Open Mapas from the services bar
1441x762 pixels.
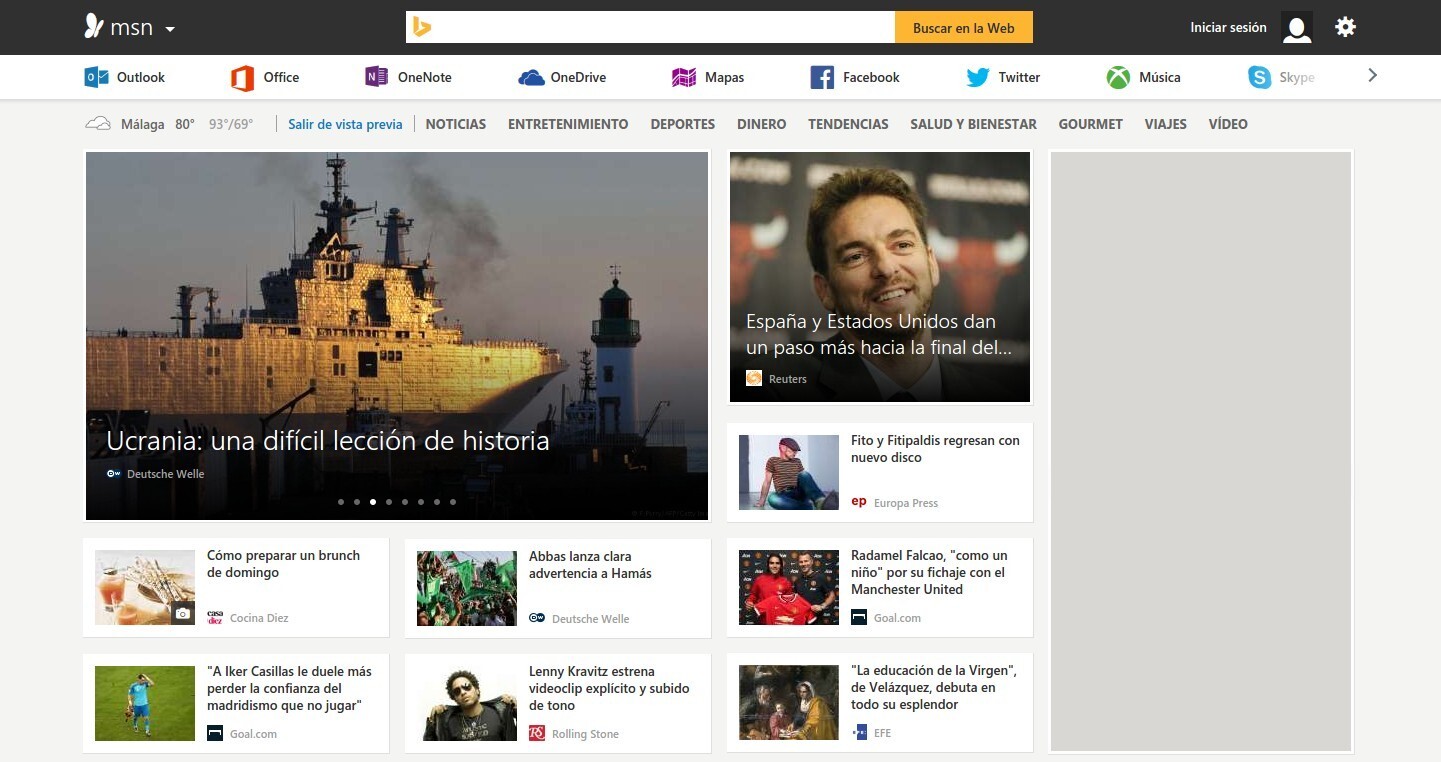click(684, 77)
